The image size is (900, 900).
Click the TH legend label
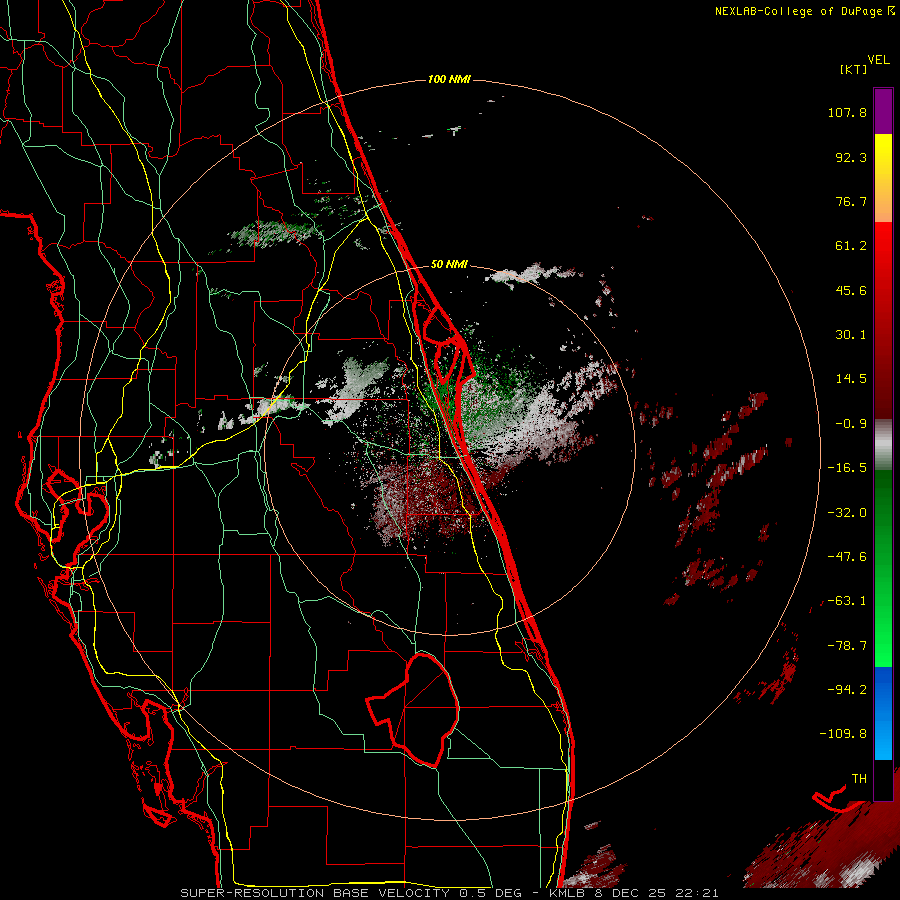[x=859, y=779]
